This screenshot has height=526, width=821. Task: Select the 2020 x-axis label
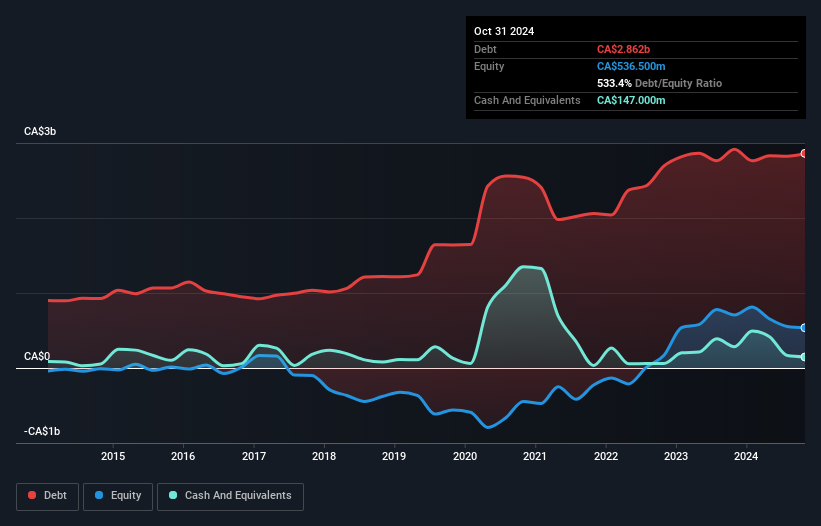[465, 456]
